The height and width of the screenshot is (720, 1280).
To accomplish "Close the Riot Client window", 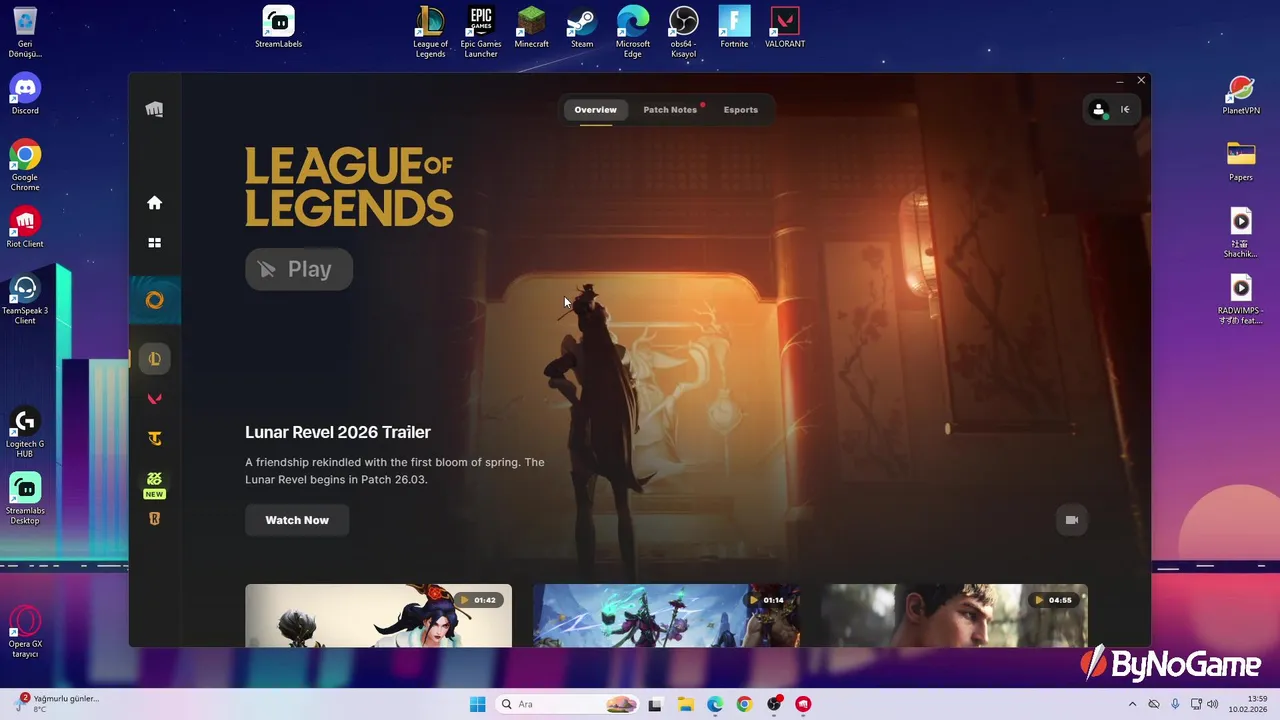I will click(x=1141, y=81).
